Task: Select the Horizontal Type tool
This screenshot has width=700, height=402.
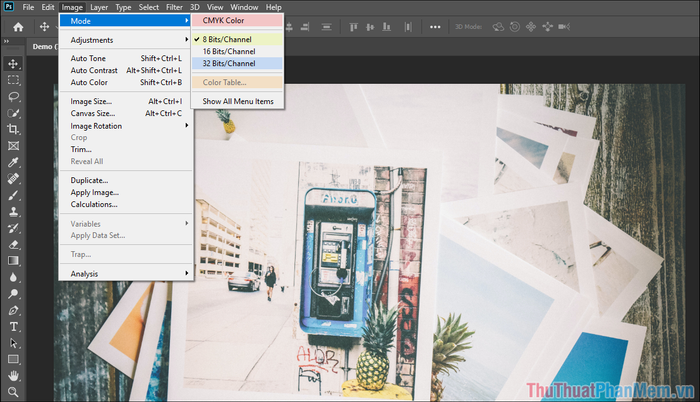Action: pyautogui.click(x=13, y=327)
